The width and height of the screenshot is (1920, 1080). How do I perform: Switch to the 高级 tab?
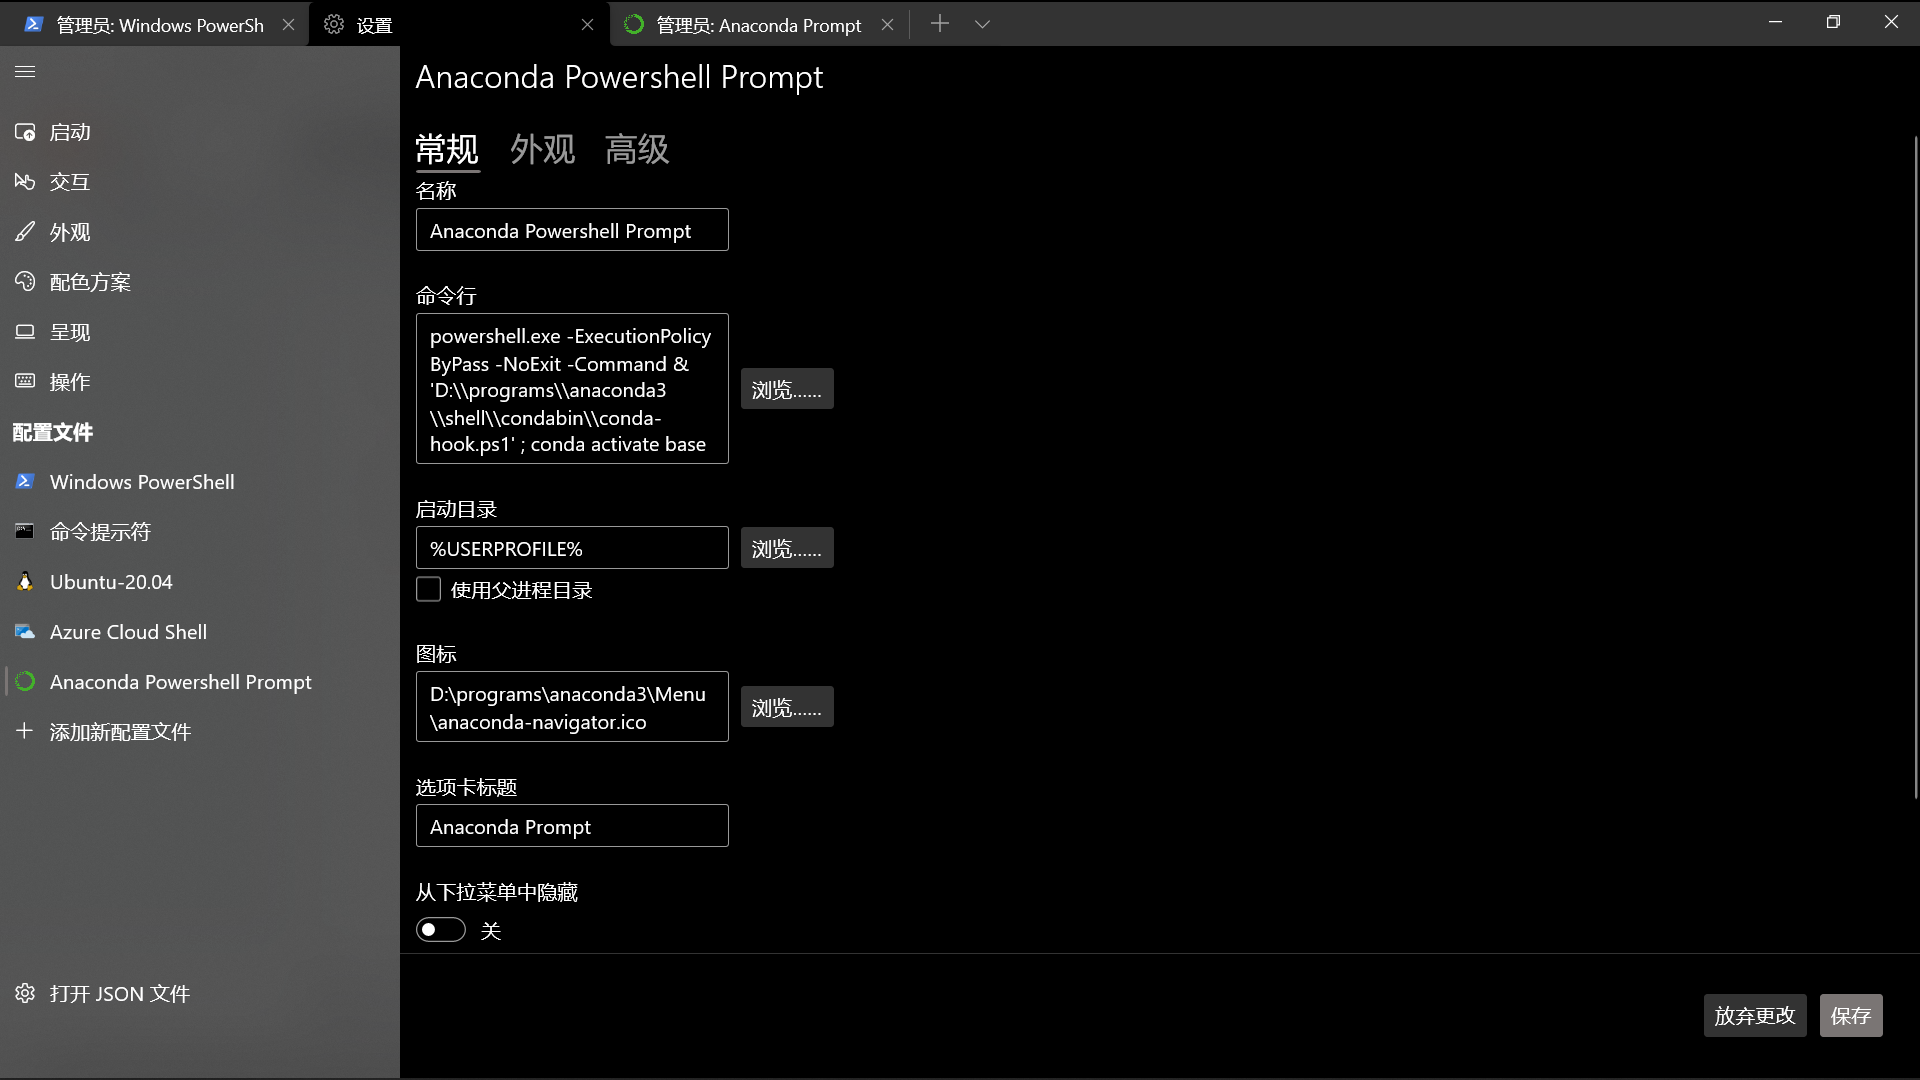coord(636,149)
